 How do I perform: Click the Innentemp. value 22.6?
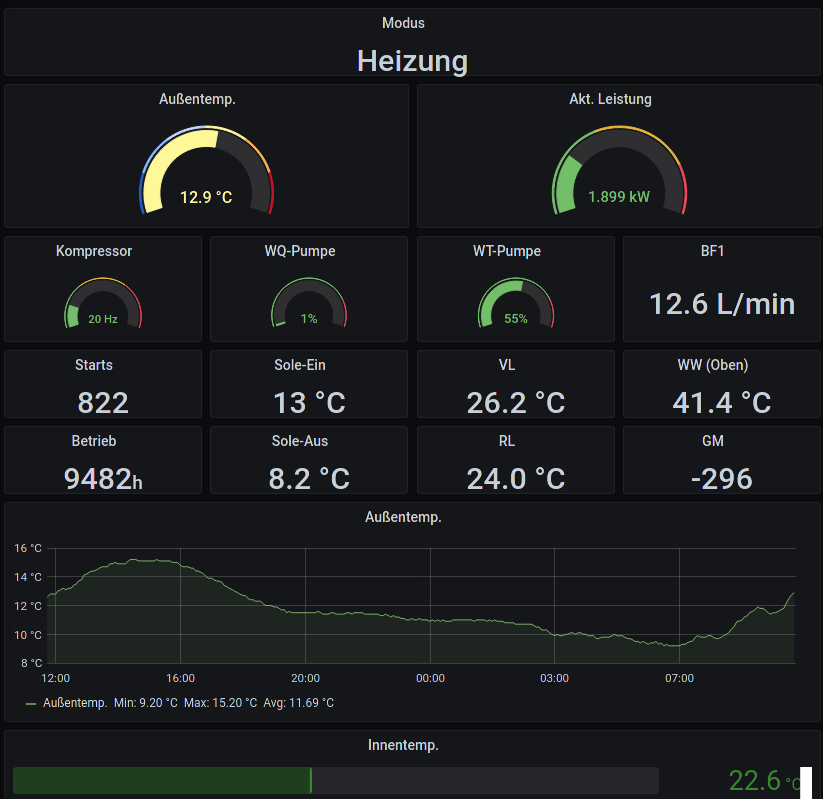coord(755,781)
